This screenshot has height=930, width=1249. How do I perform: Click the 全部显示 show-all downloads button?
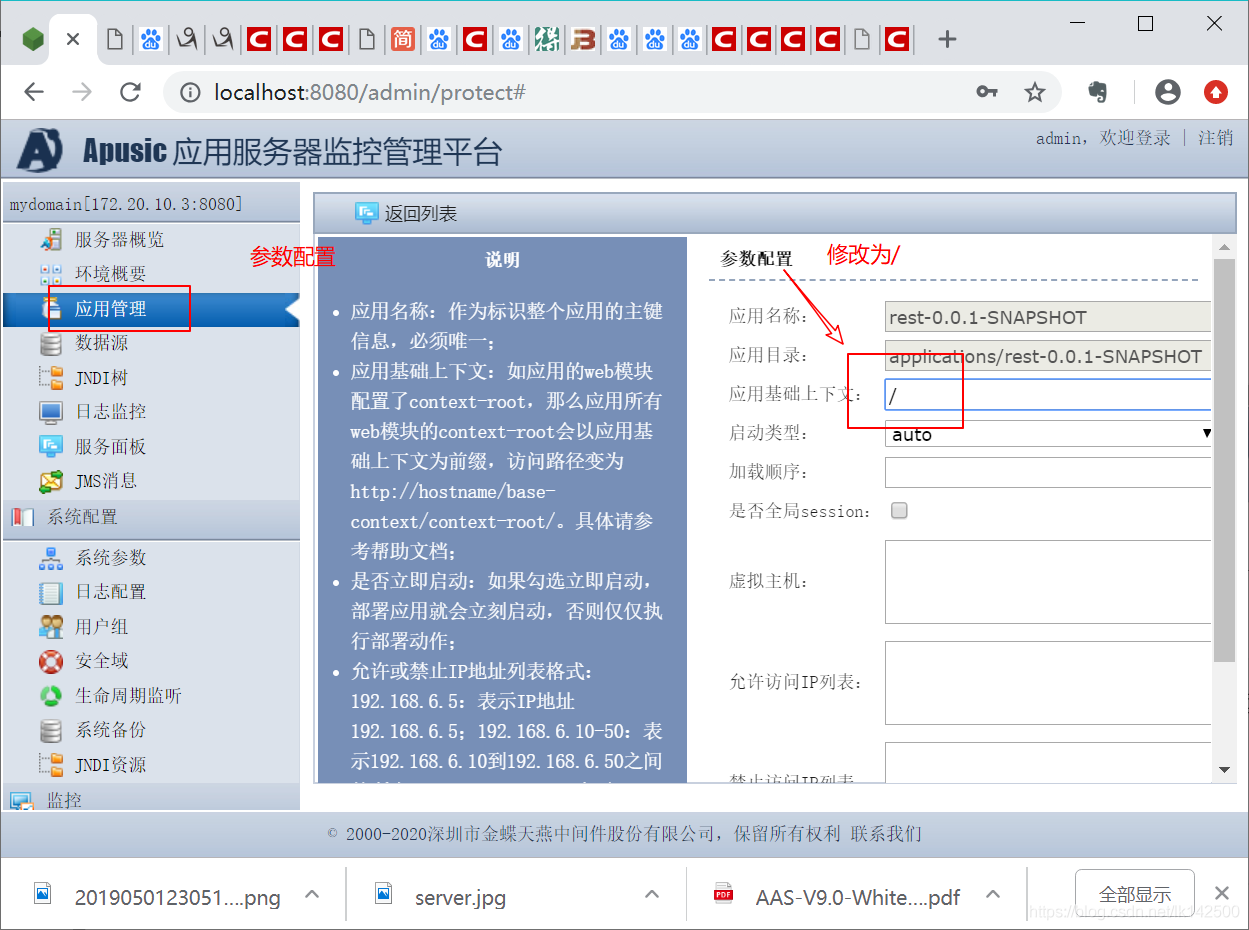click(x=1133, y=895)
